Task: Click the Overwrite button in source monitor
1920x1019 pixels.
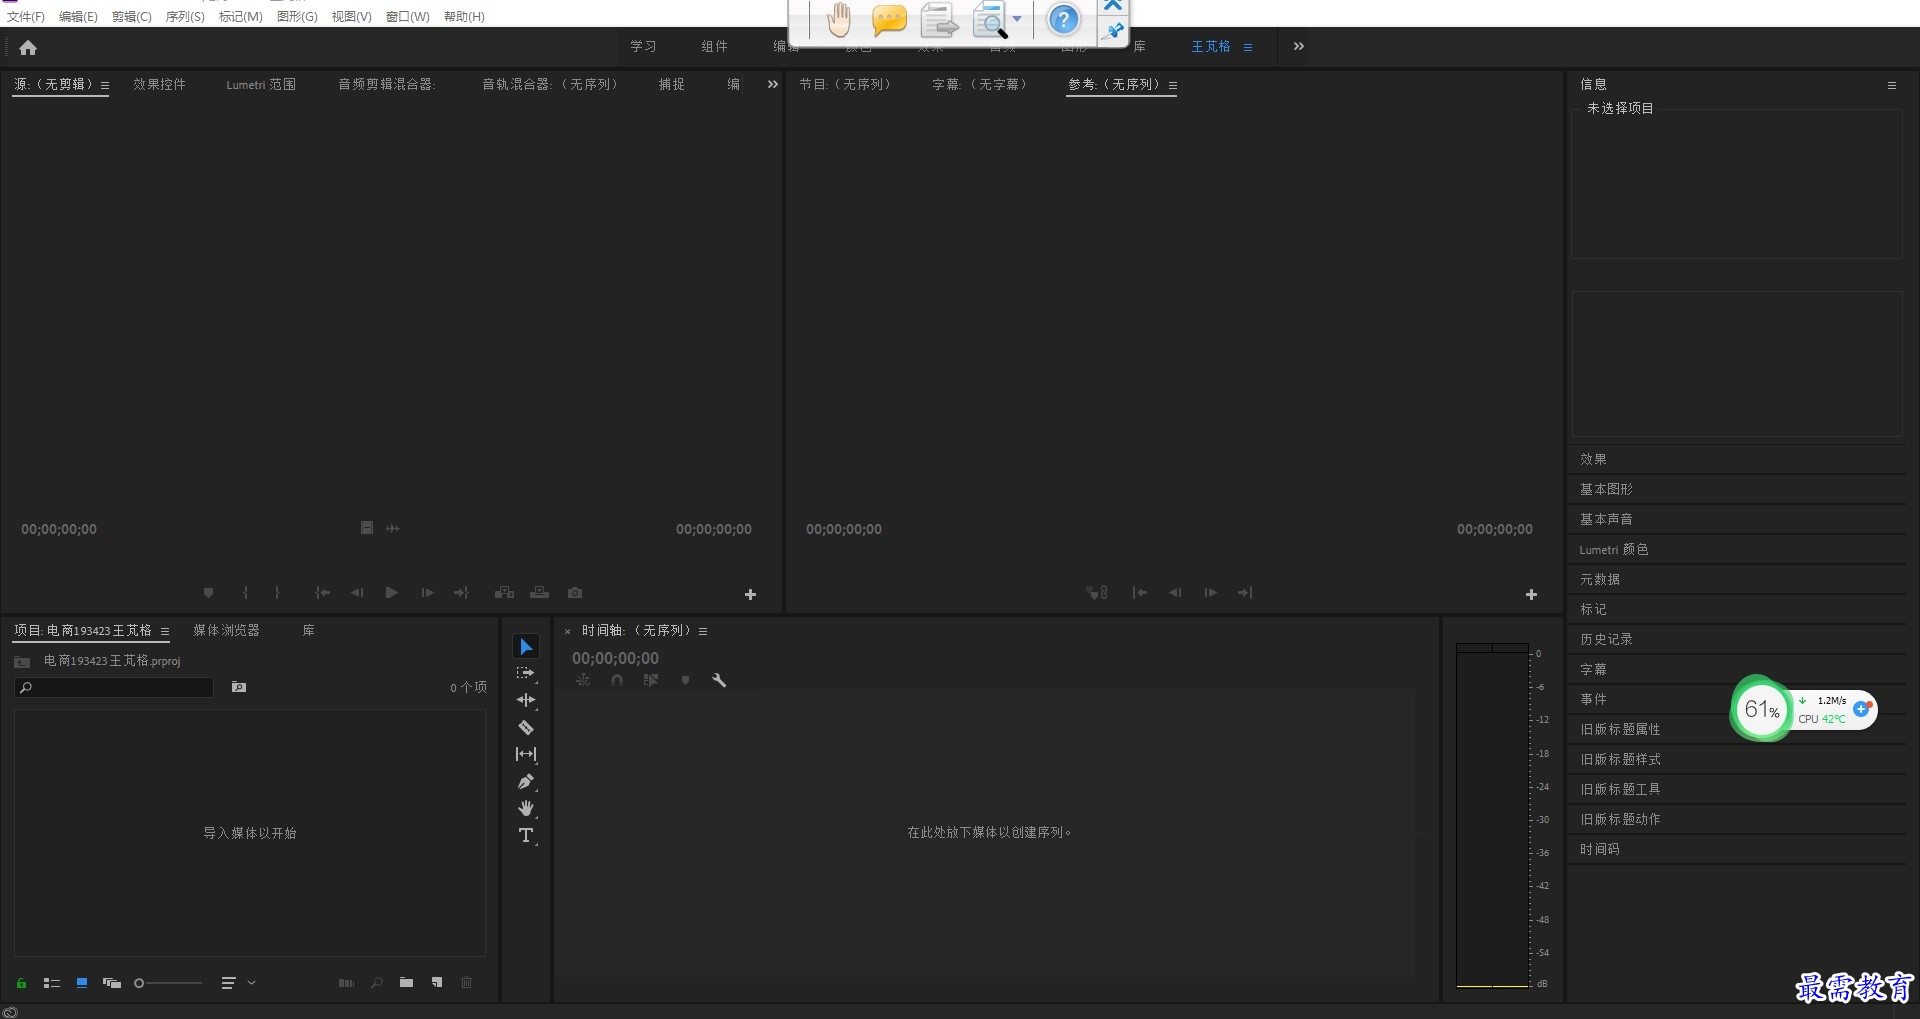Action: 540,593
